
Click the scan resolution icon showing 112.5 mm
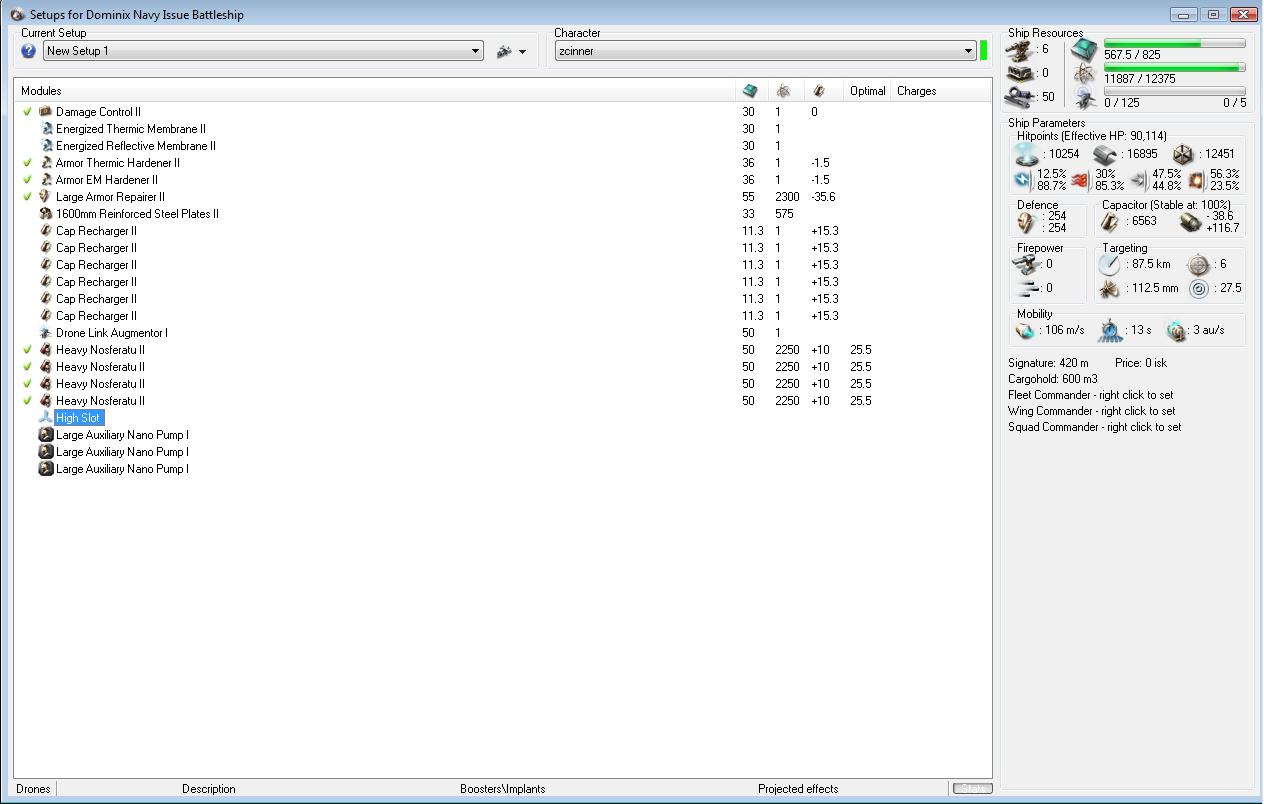(1110, 289)
